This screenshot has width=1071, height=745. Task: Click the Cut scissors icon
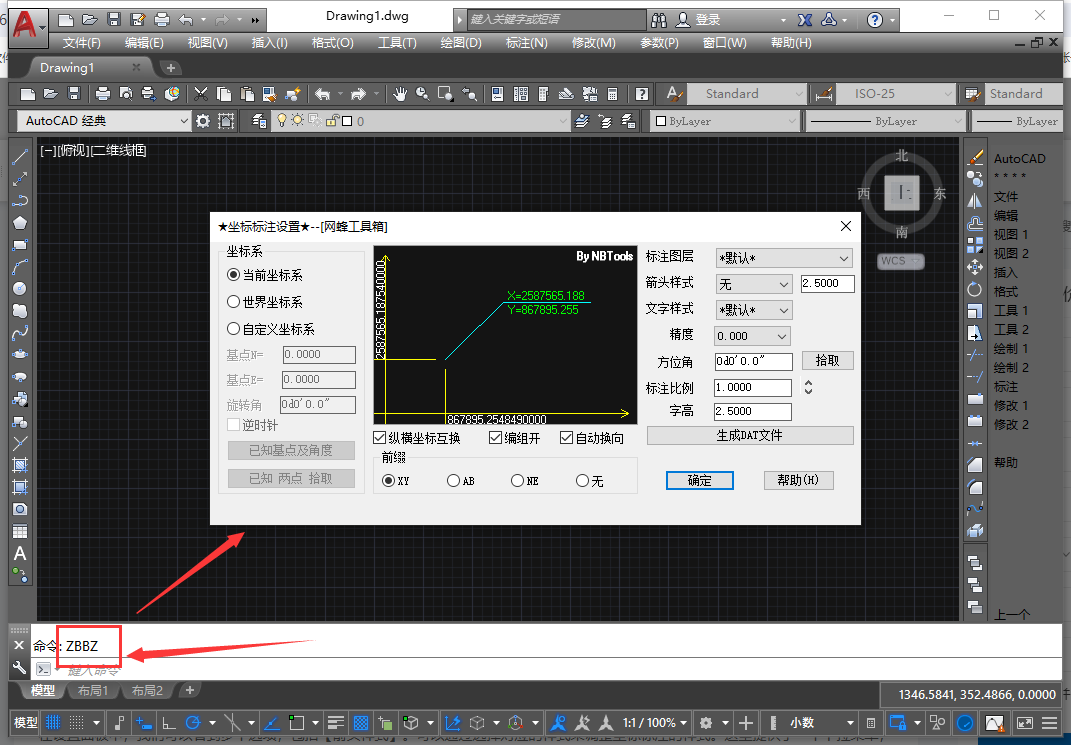click(x=201, y=94)
